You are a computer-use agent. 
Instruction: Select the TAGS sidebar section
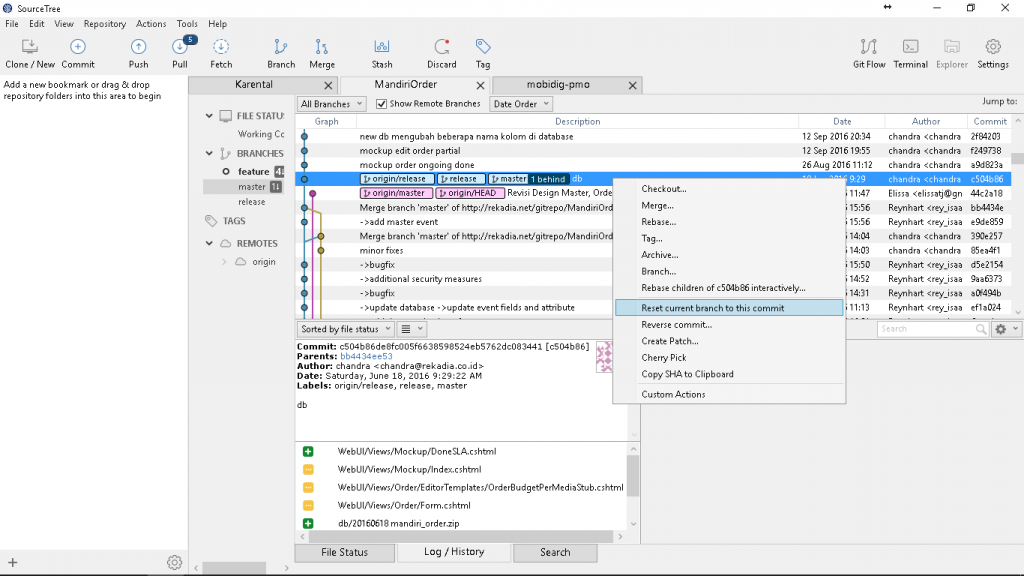[x=234, y=221]
